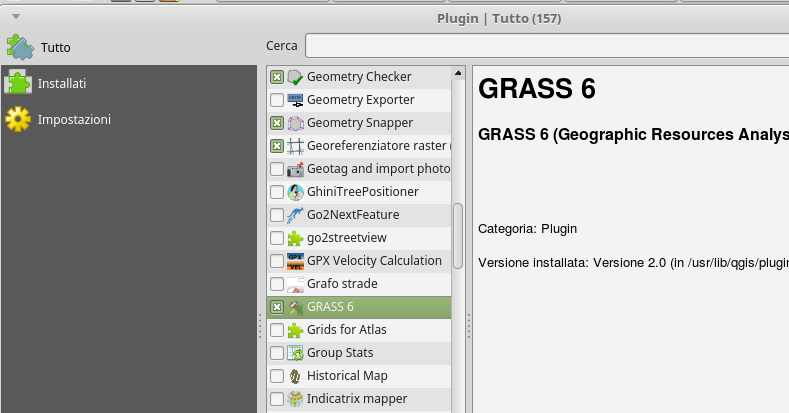Click the Geometry Snapper plugin icon
The image size is (789, 413).
click(295, 123)
